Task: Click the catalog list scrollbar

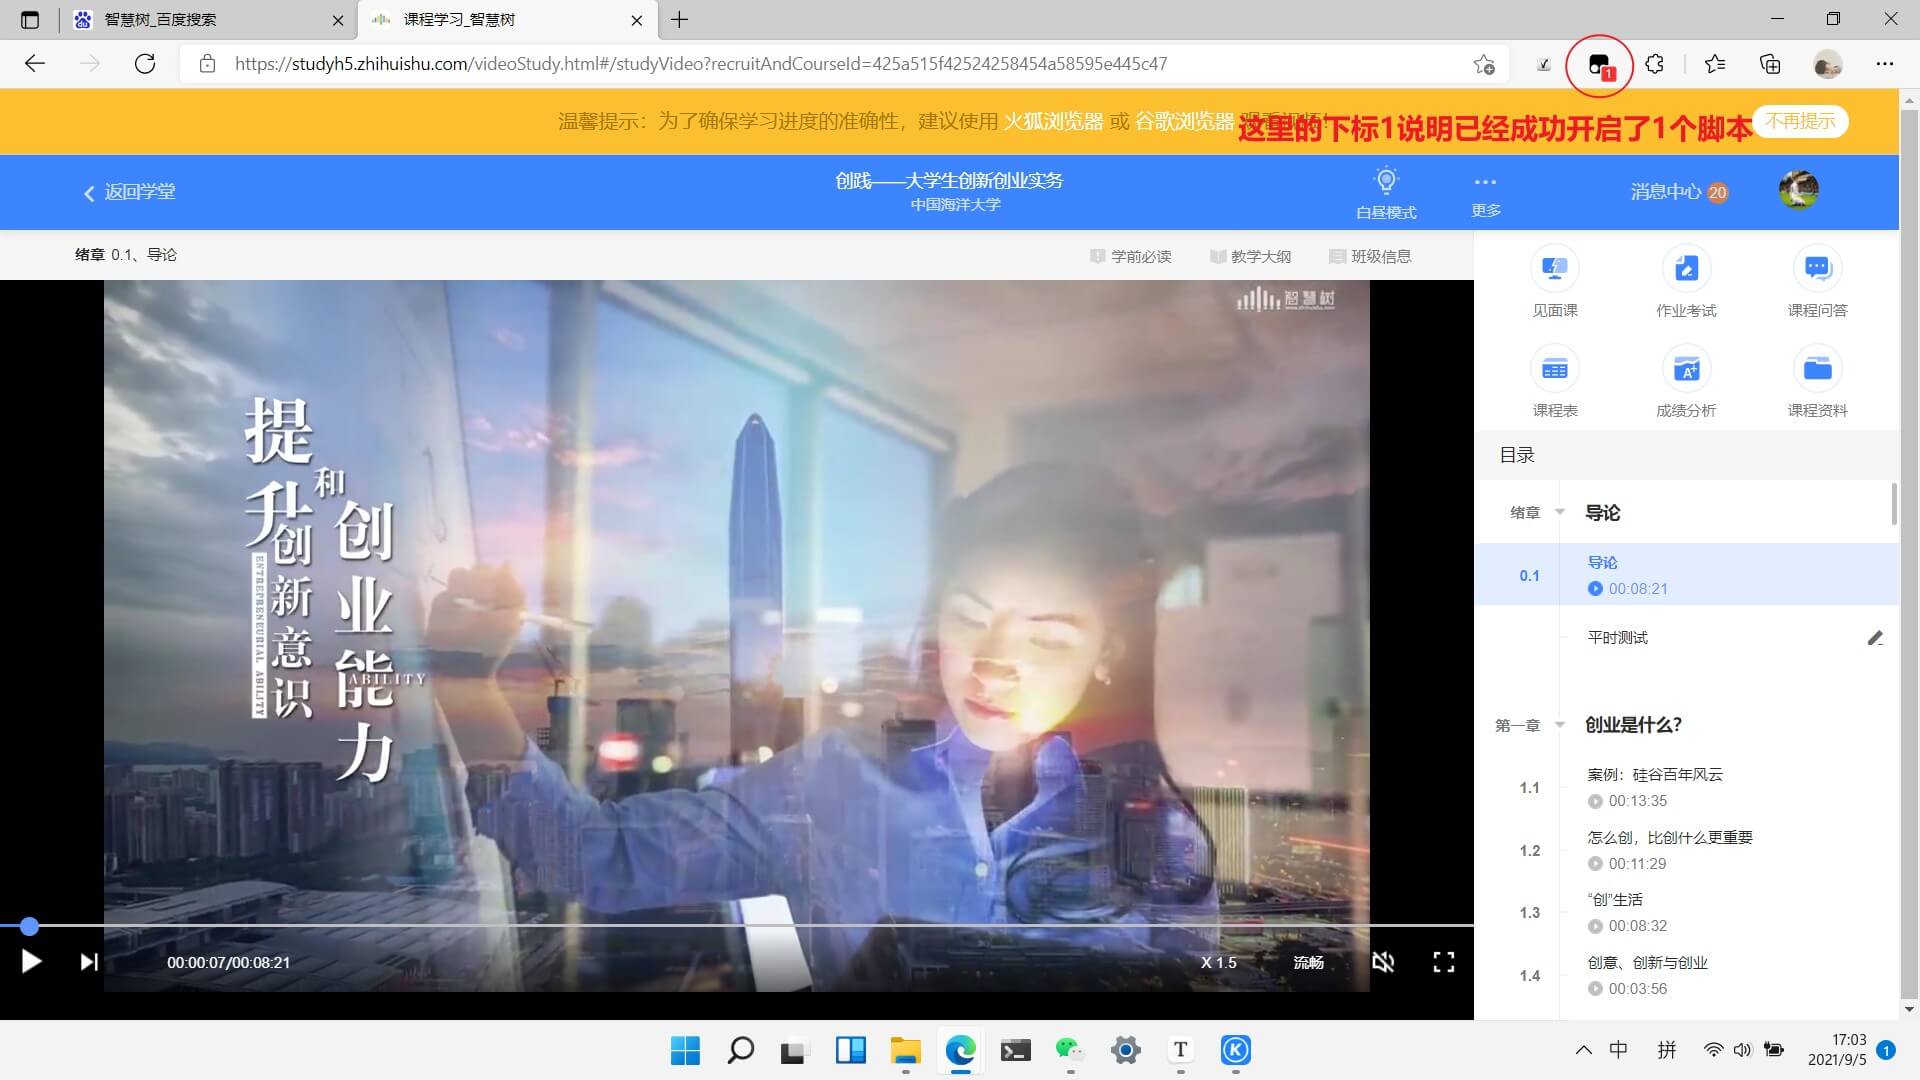Action: point(1894,504)
